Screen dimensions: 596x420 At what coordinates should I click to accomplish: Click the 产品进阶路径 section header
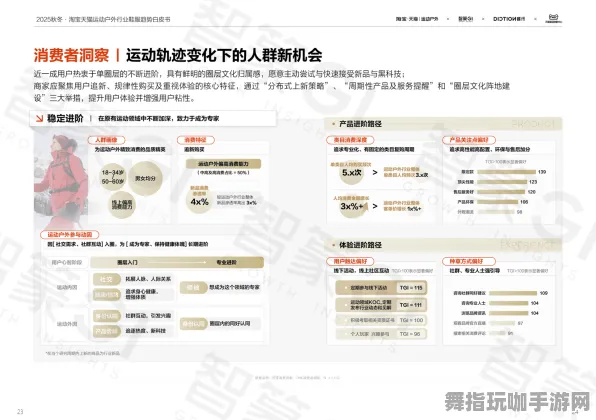coord(360,124)
